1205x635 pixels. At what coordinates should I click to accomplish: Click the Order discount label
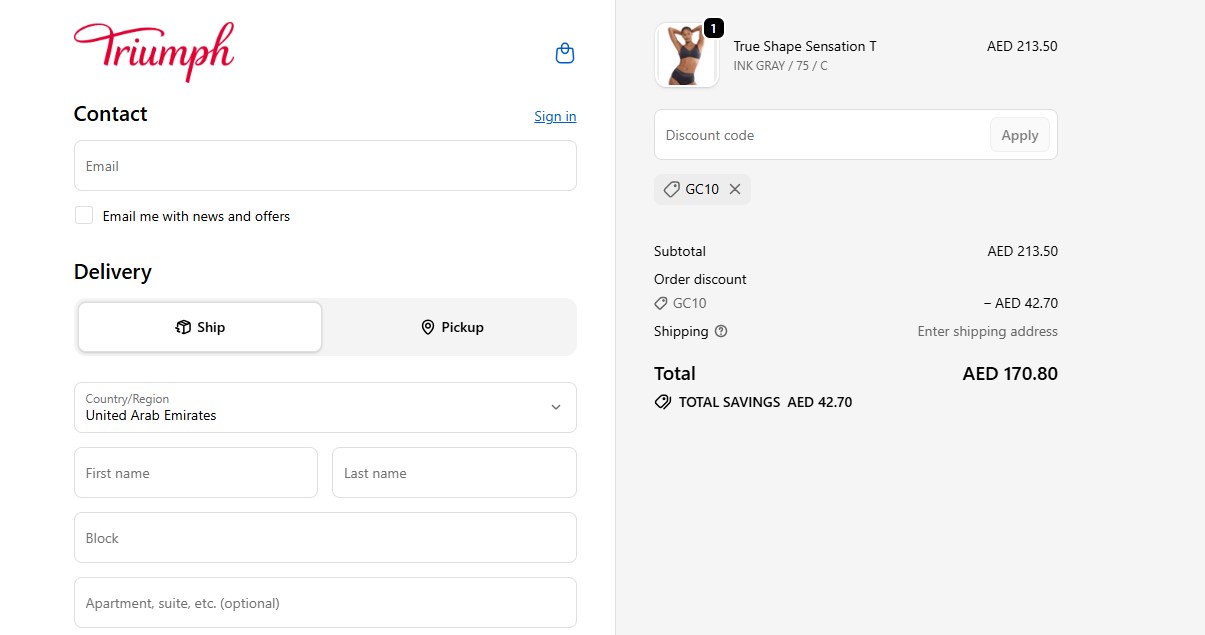[700, 279]
